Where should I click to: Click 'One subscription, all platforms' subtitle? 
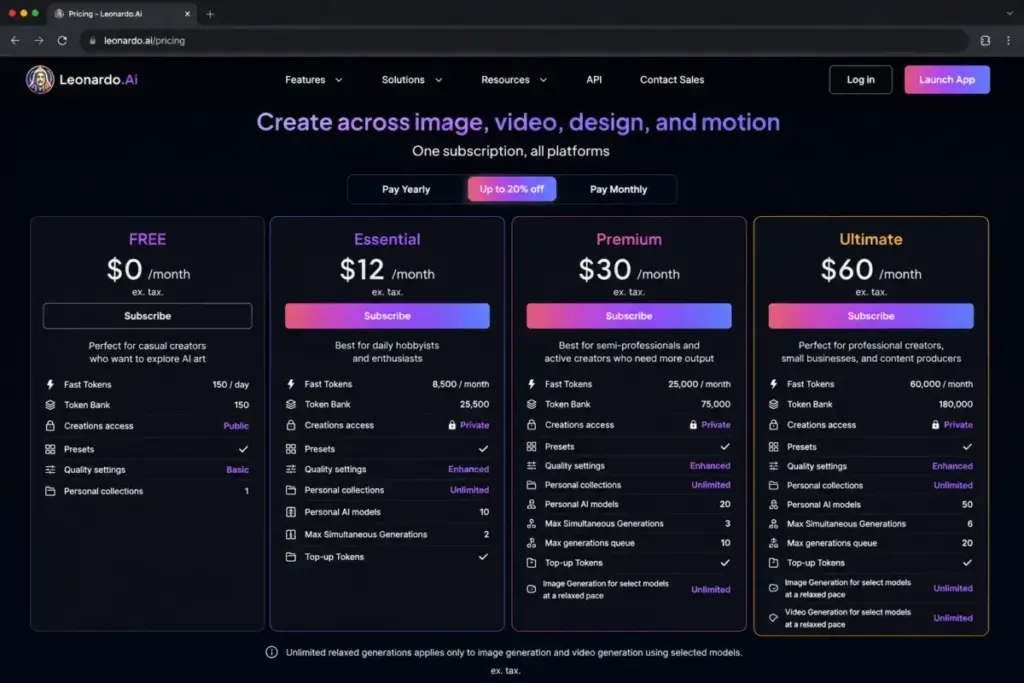[511, 151]
